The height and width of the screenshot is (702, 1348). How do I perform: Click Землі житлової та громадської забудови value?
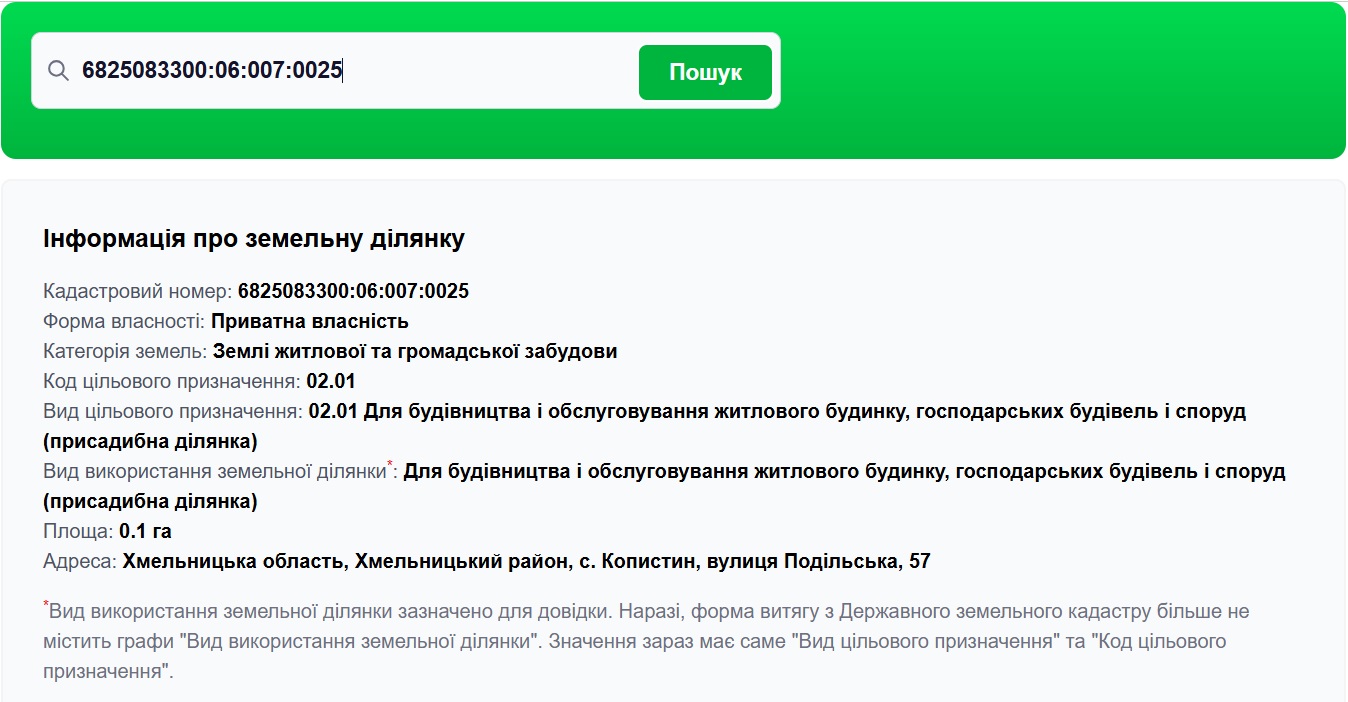(x=414, y=352)
